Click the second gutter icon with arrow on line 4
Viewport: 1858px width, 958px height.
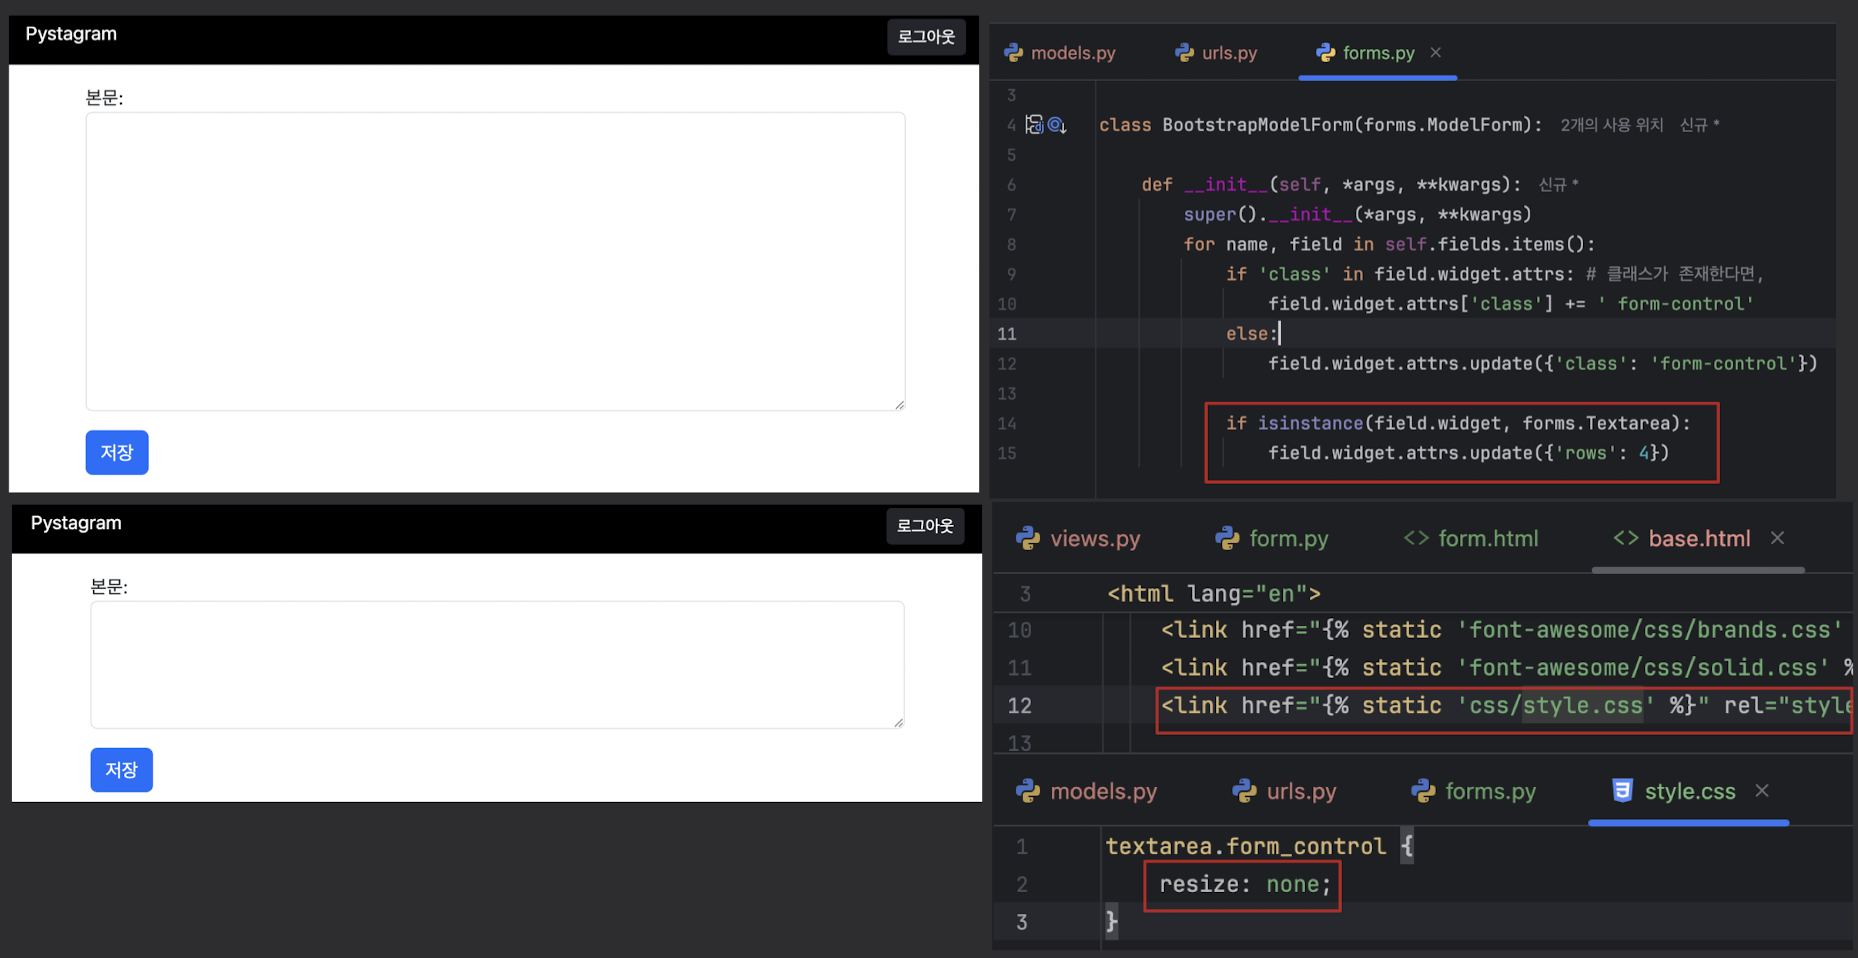1057,125
